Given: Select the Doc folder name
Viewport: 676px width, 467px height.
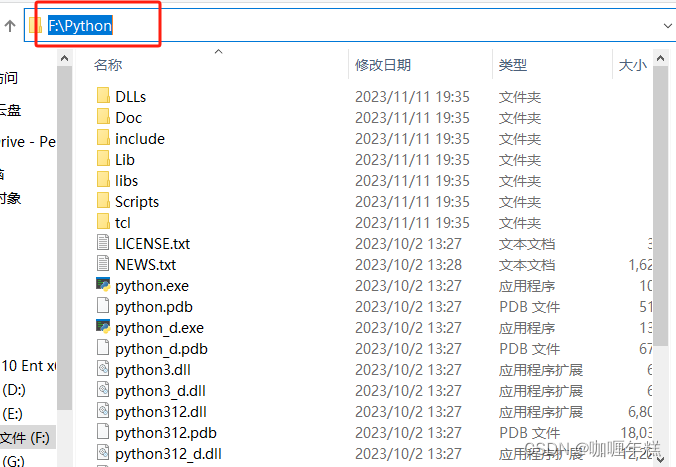Looking at the screenshot, I should click(x=128, y=118).
